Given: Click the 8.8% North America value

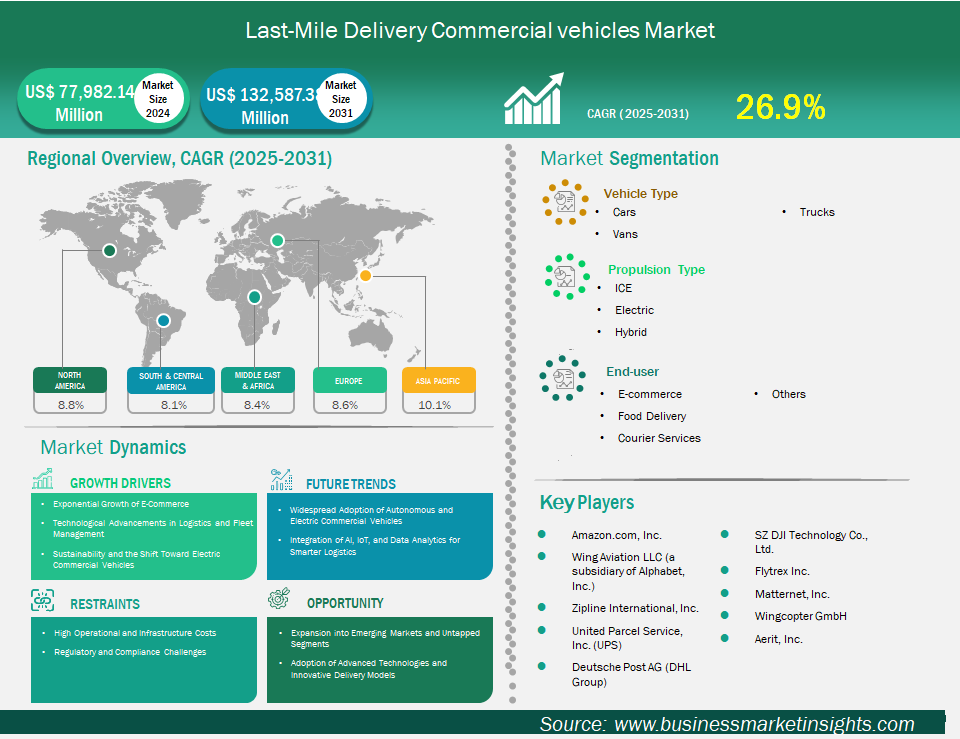Looking at the screenshot, I should coord(71,405).
